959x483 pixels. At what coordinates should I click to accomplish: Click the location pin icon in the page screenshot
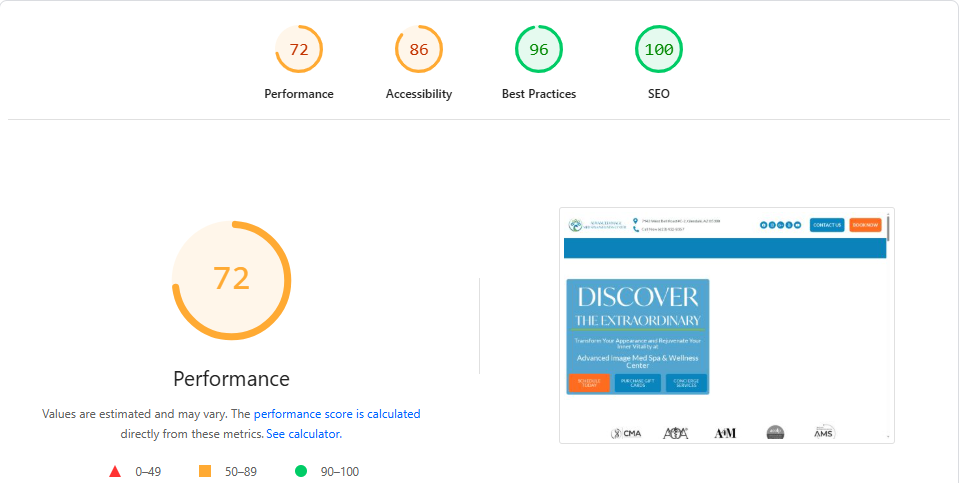click(635, 221)
